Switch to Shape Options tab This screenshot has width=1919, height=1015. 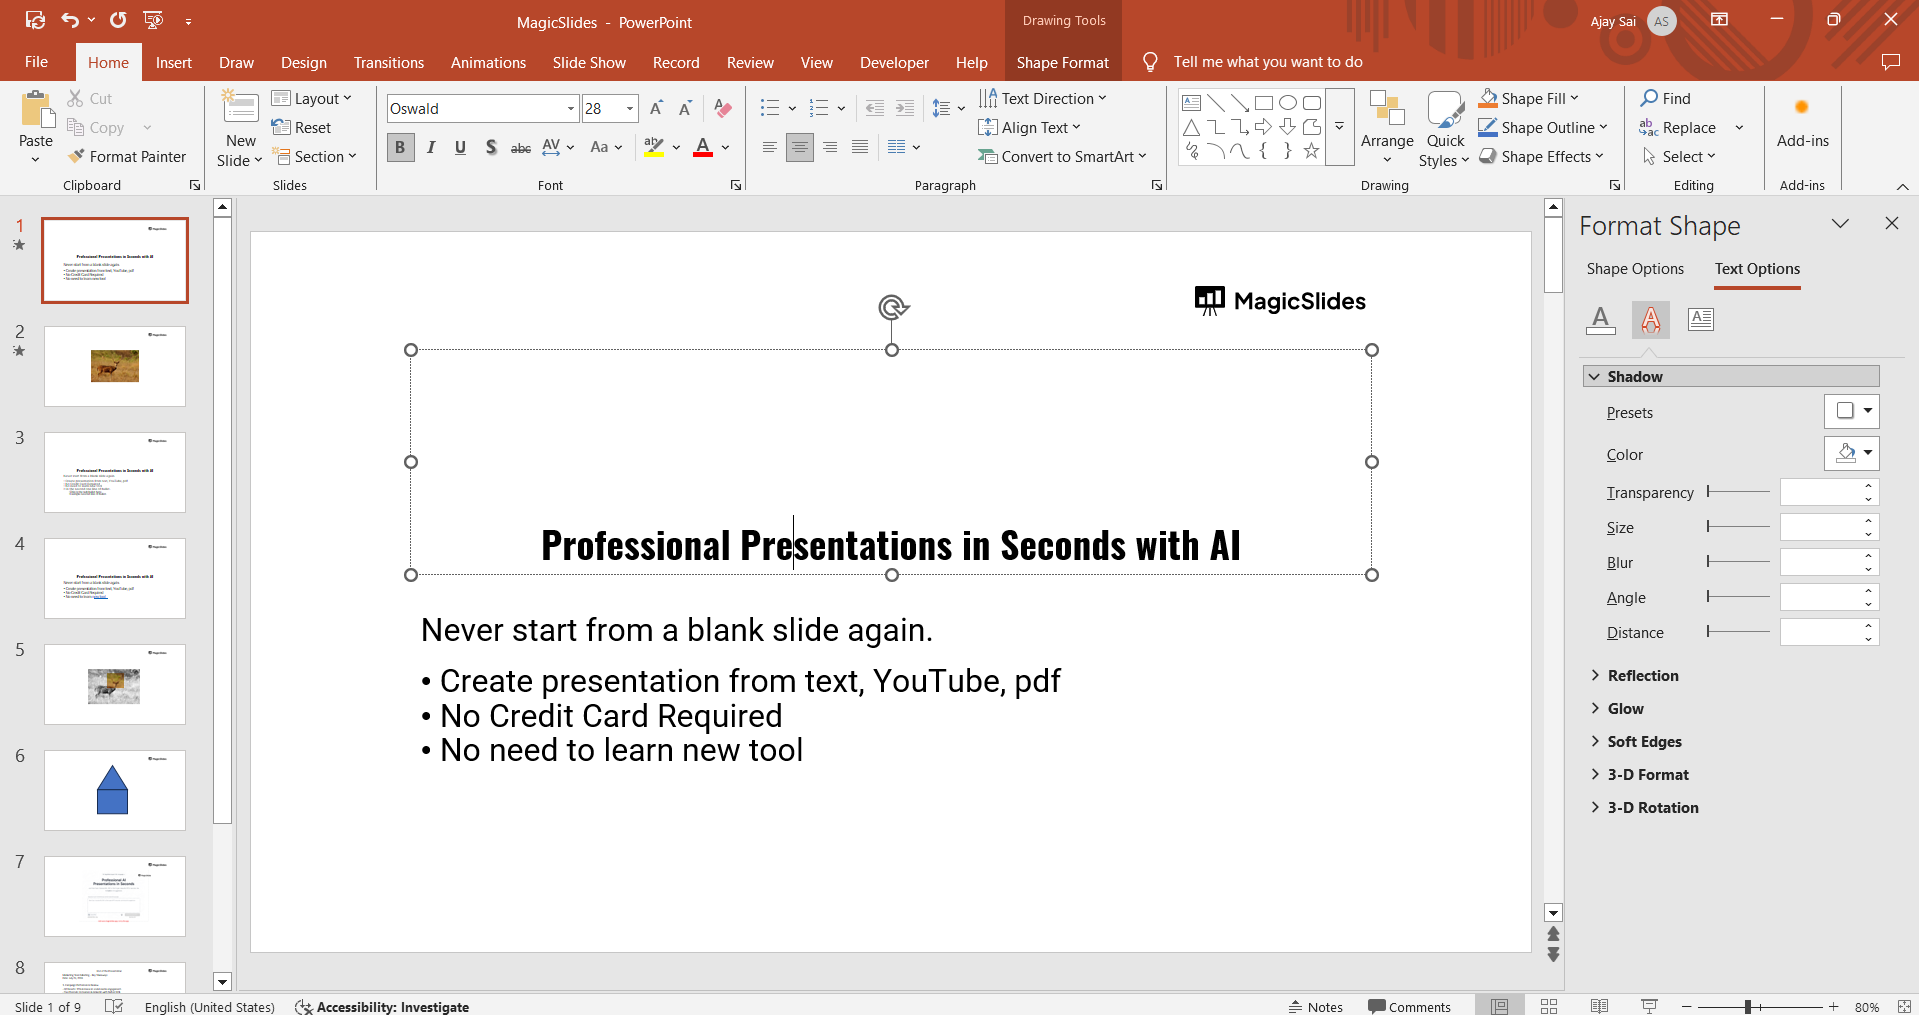[x=1635, y=269]
